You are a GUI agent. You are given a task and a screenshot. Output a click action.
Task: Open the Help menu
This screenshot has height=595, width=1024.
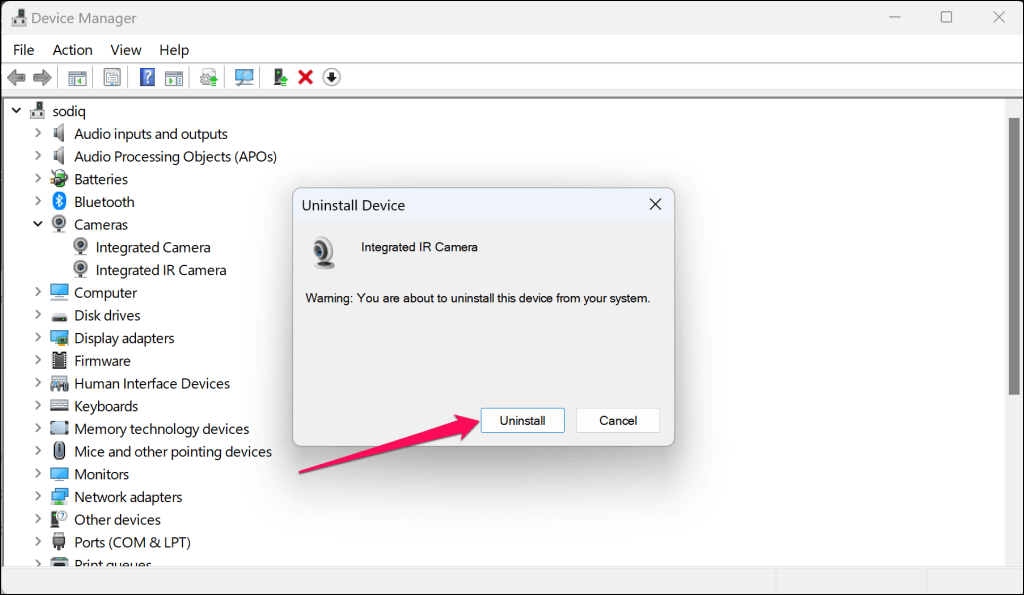click(x=174, y=50)
